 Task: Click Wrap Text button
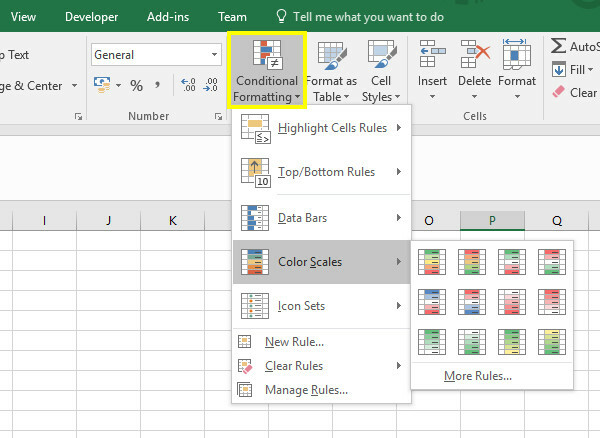14,55
